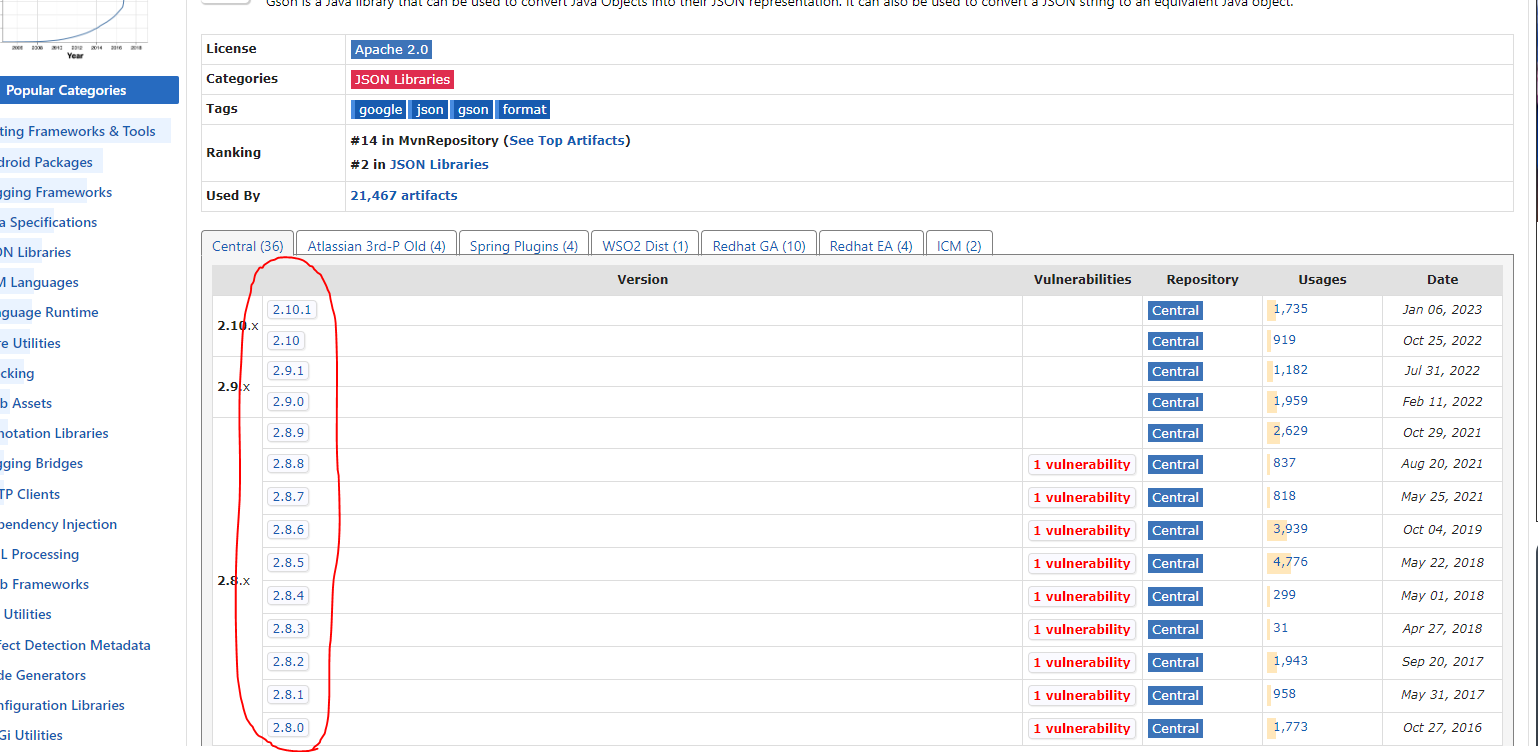Image resolution: width=1538 pixels, height=752 pixels.
Task: Click the Oct 27, 2016 date cell
Action: tap(1442, 728)
